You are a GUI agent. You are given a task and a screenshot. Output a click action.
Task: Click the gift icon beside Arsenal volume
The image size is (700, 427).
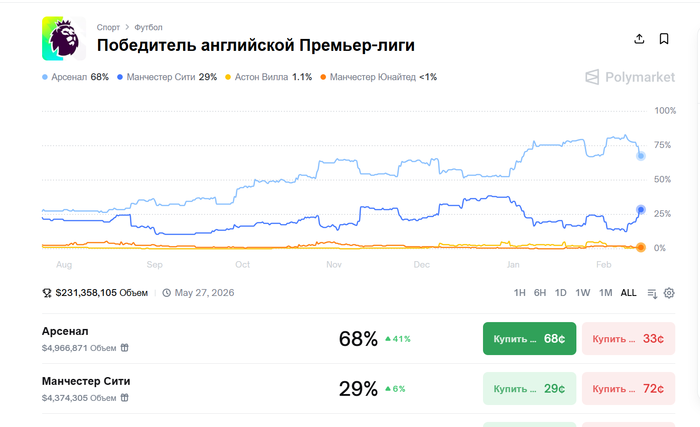(x=125, y=347)
